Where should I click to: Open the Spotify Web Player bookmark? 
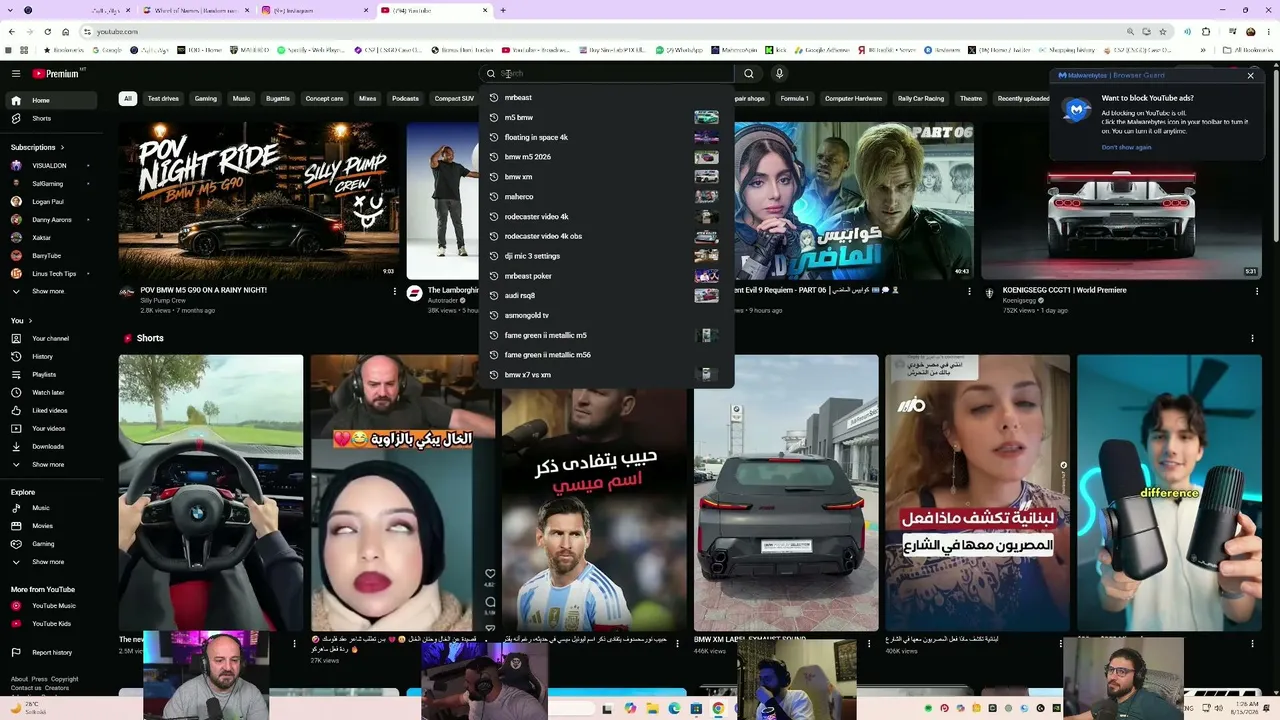(x=310, y=49)
